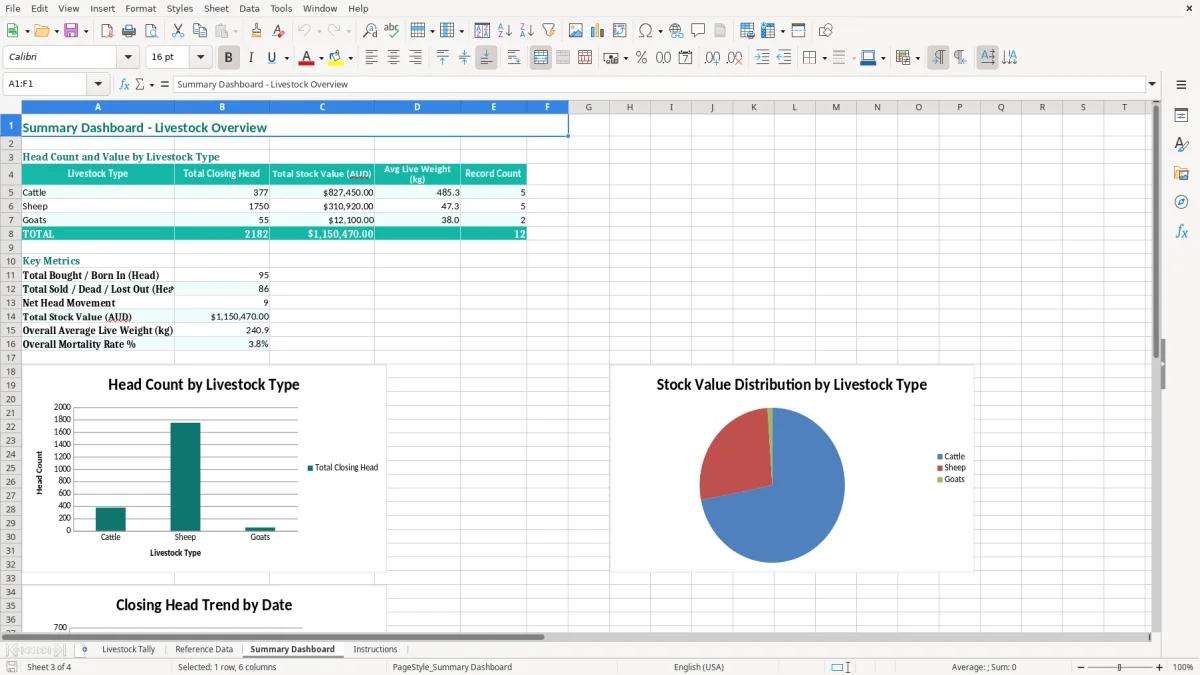Toggle Bold formatting
Screen dimensions: 1200x675
(x=228, y=58)
